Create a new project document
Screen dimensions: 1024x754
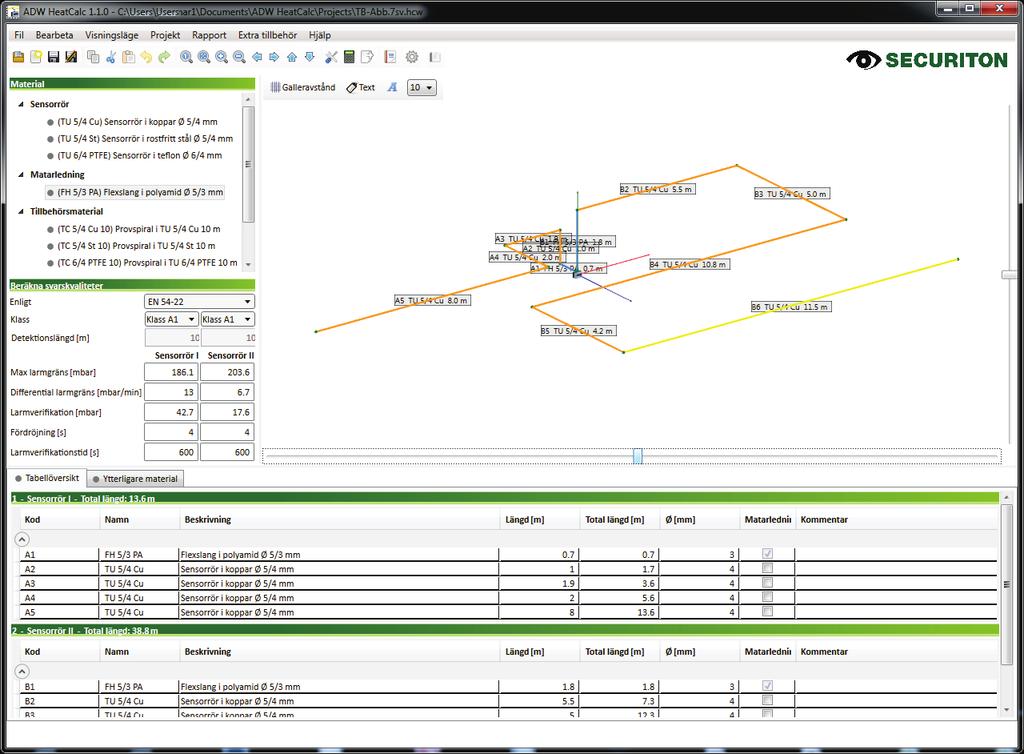(36, 57)
